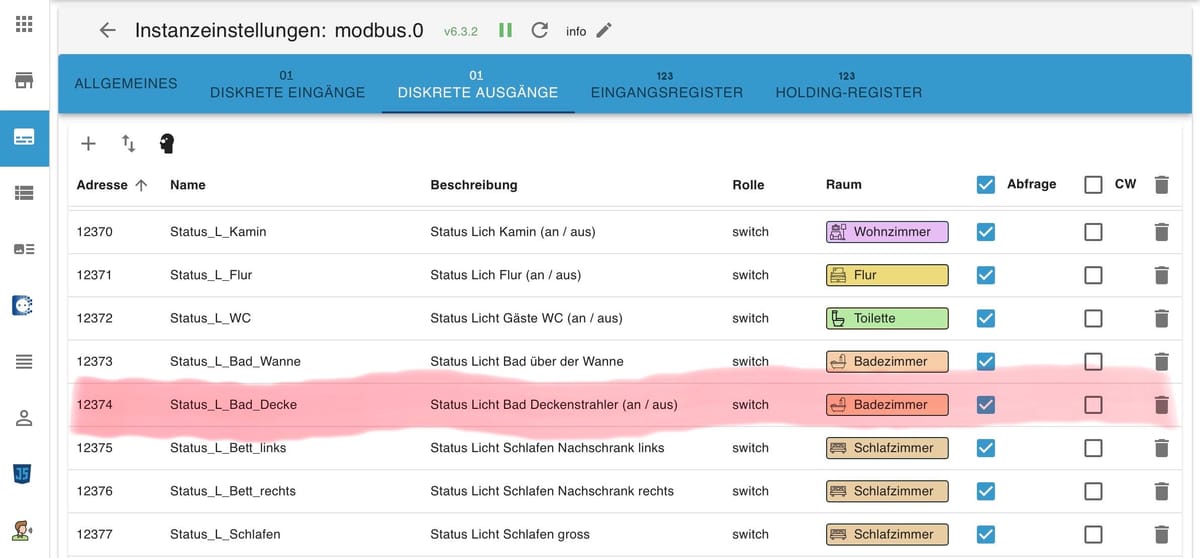Image resolution: width=1200 pixels, height=558 pixels.
Task: Edit instance name with pencil icon
Action: 603,30
